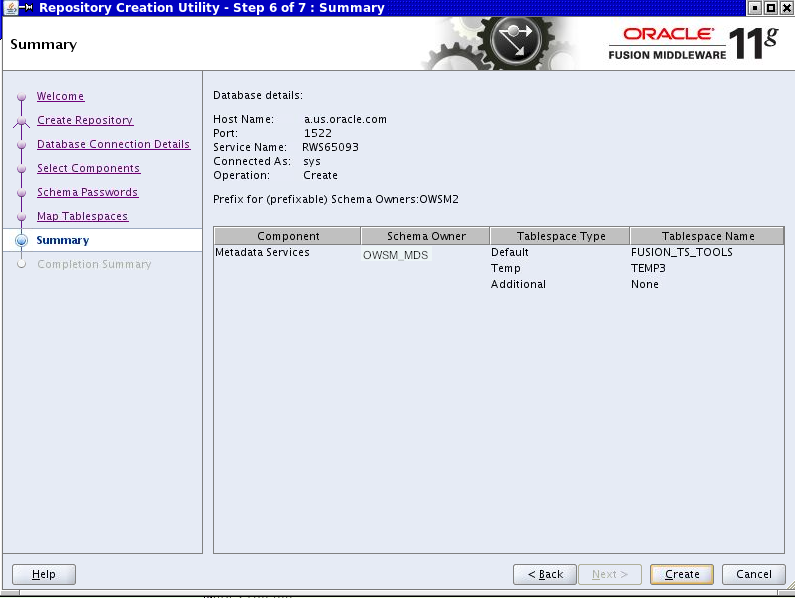Click the TEMP3 tablespace name

point(648,268)
